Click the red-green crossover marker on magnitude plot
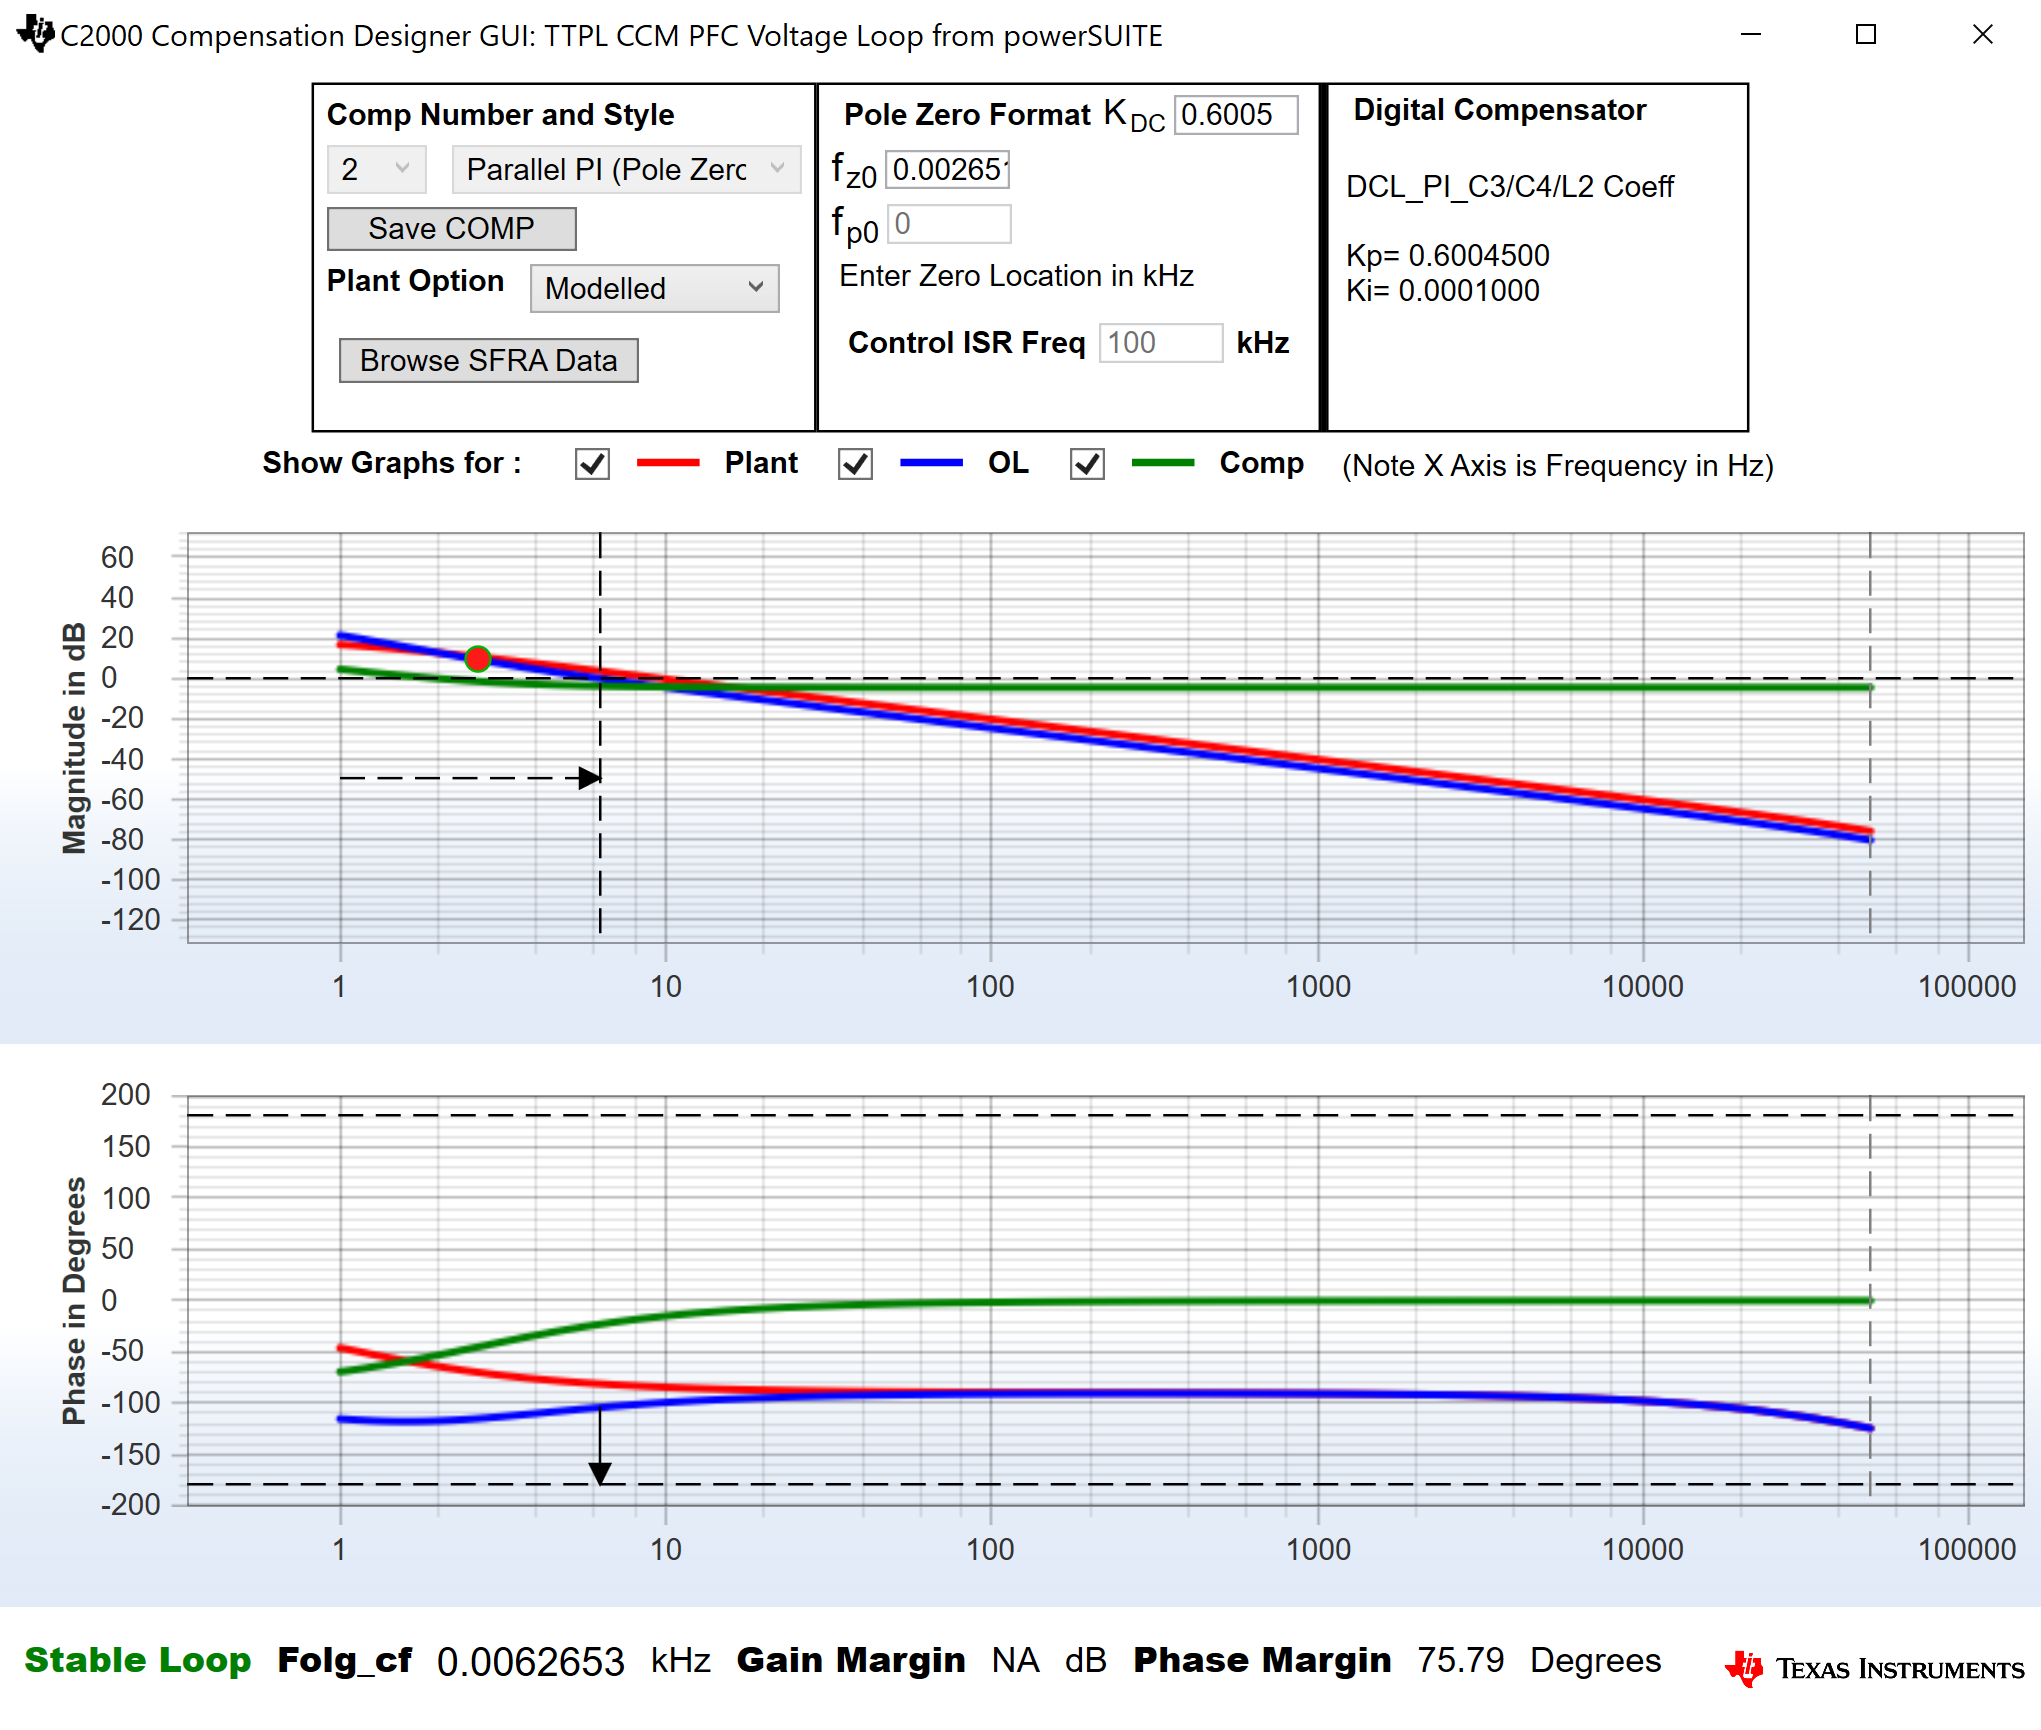The image size is (2041, 1730). 478,658
